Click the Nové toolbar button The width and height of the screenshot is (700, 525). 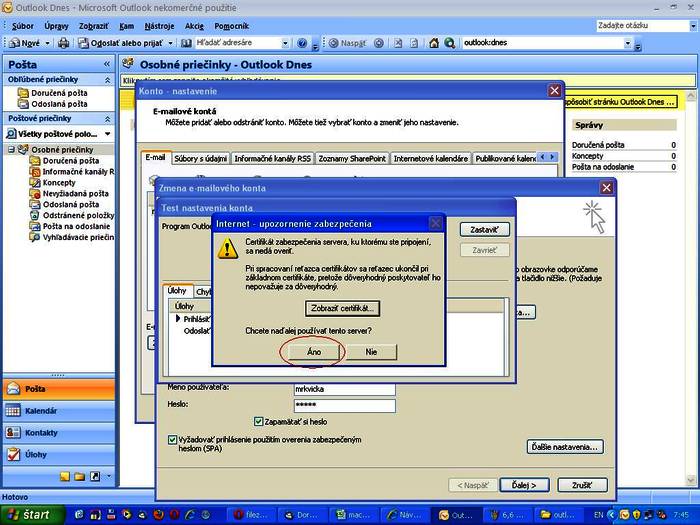(25, 43)
